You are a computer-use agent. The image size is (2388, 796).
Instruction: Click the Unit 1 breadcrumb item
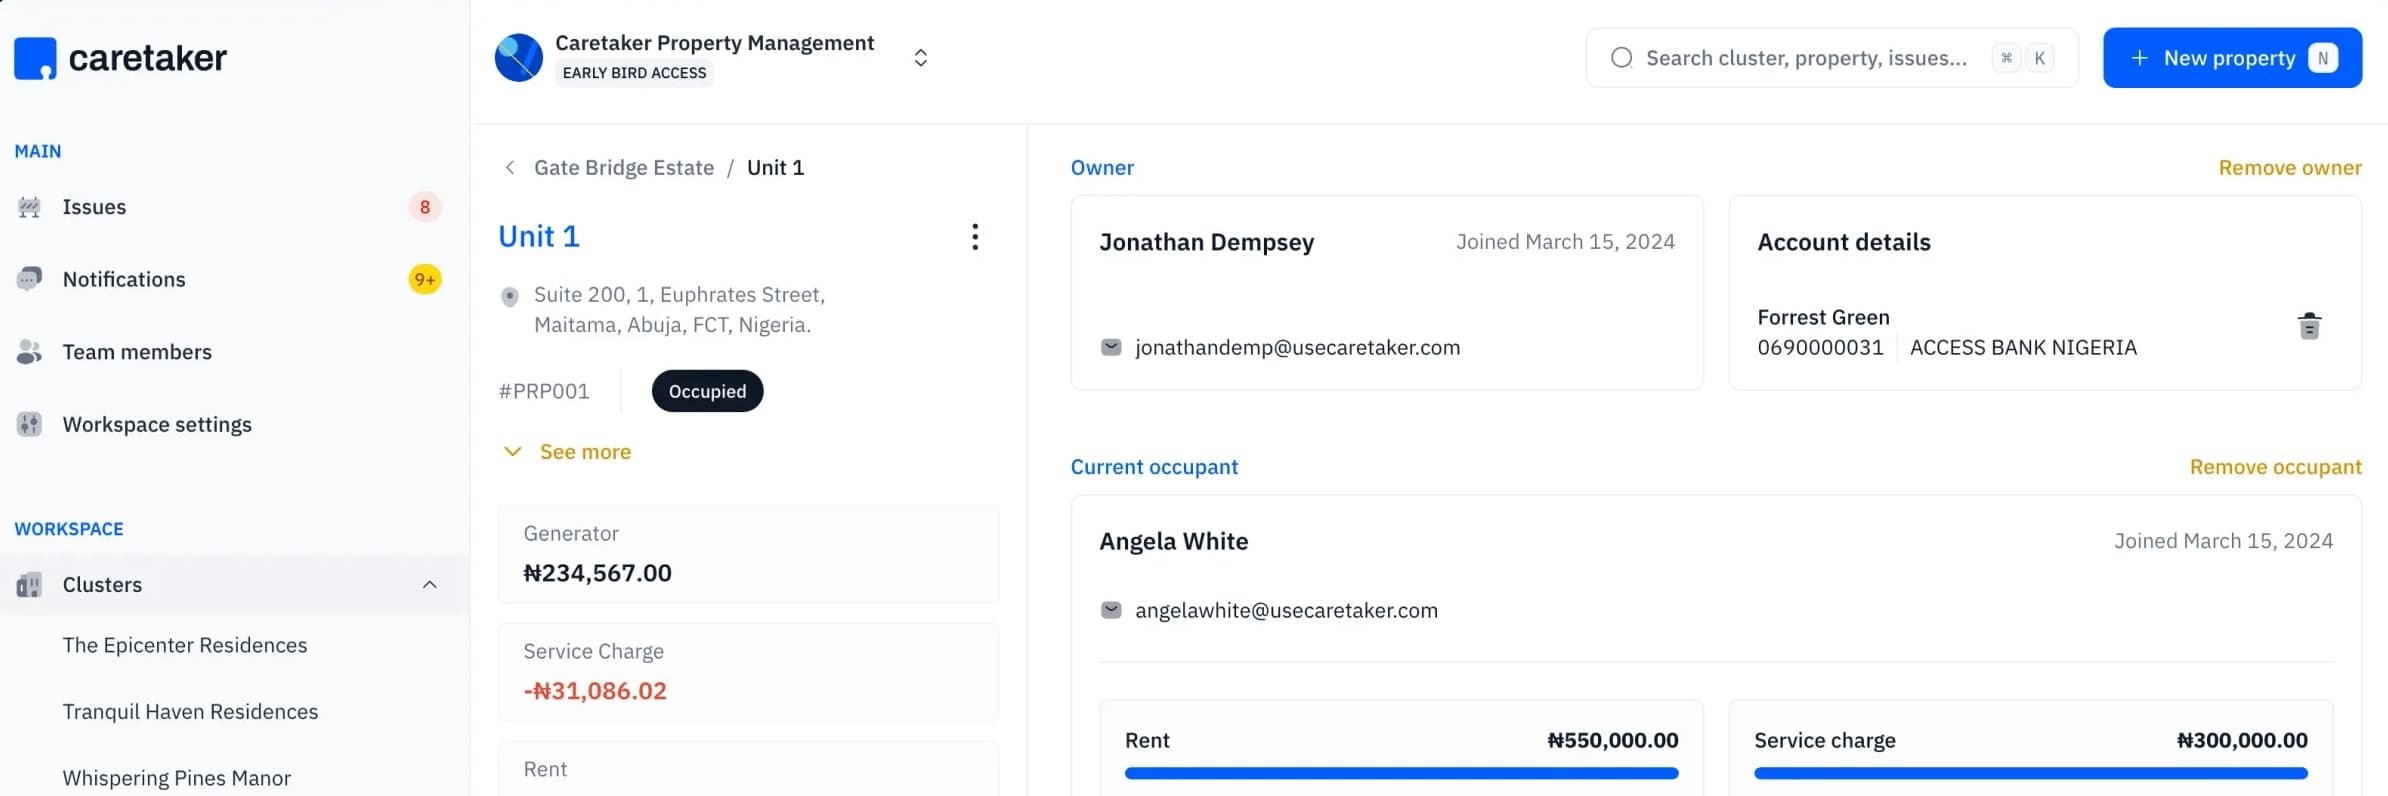[x=775, y=168]
